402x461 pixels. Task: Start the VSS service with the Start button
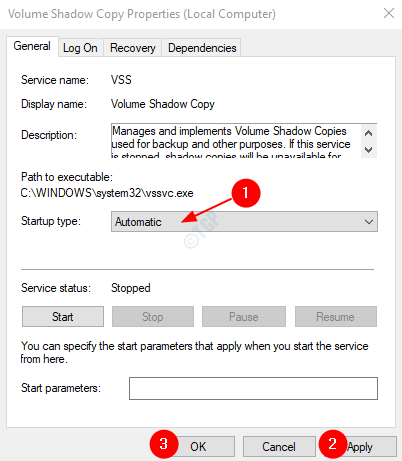coord(63,317)
